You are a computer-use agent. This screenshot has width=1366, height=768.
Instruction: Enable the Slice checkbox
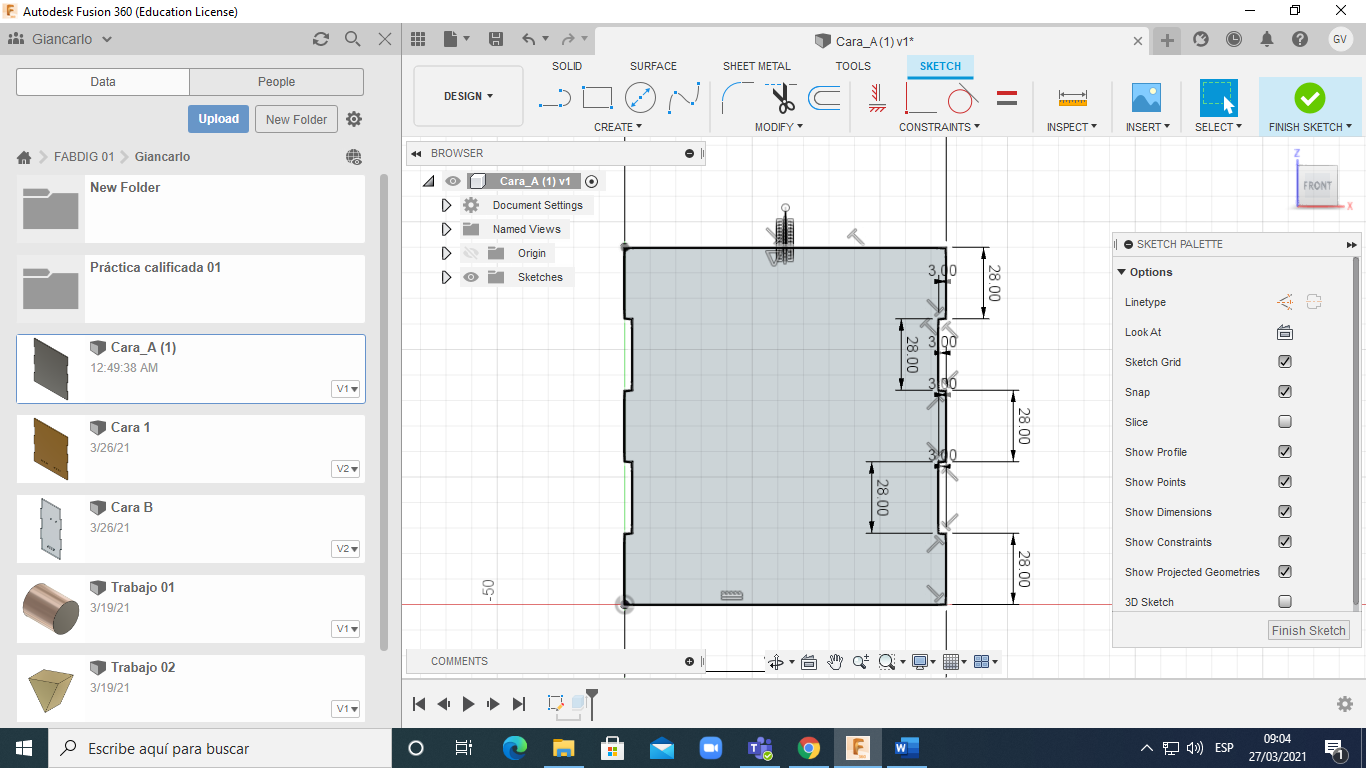1285,422
